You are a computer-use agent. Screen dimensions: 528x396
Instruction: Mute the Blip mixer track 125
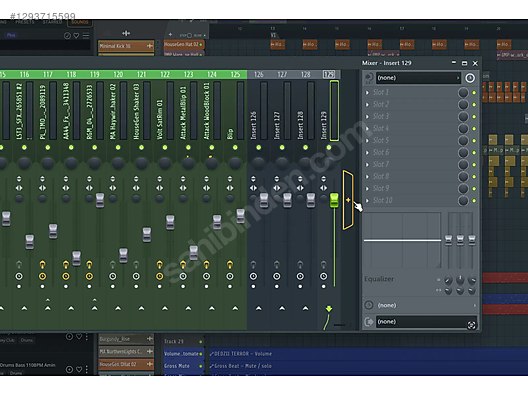(235, 147)
